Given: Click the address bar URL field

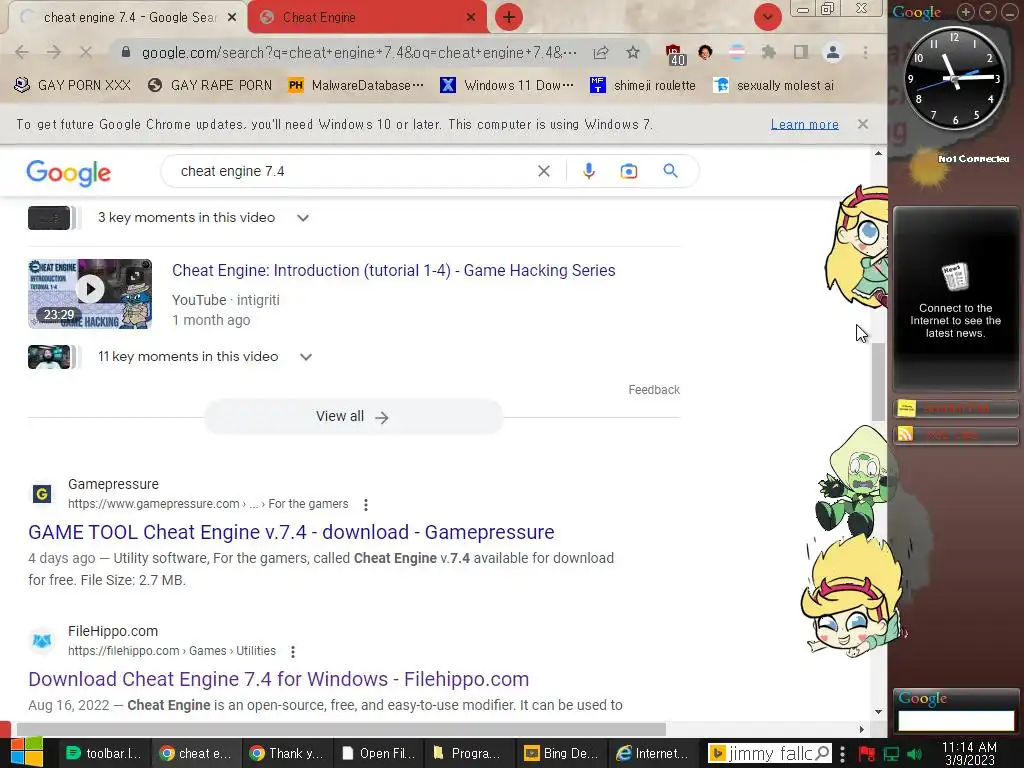Looking at the screenshot, I should (x=359, y=52).
